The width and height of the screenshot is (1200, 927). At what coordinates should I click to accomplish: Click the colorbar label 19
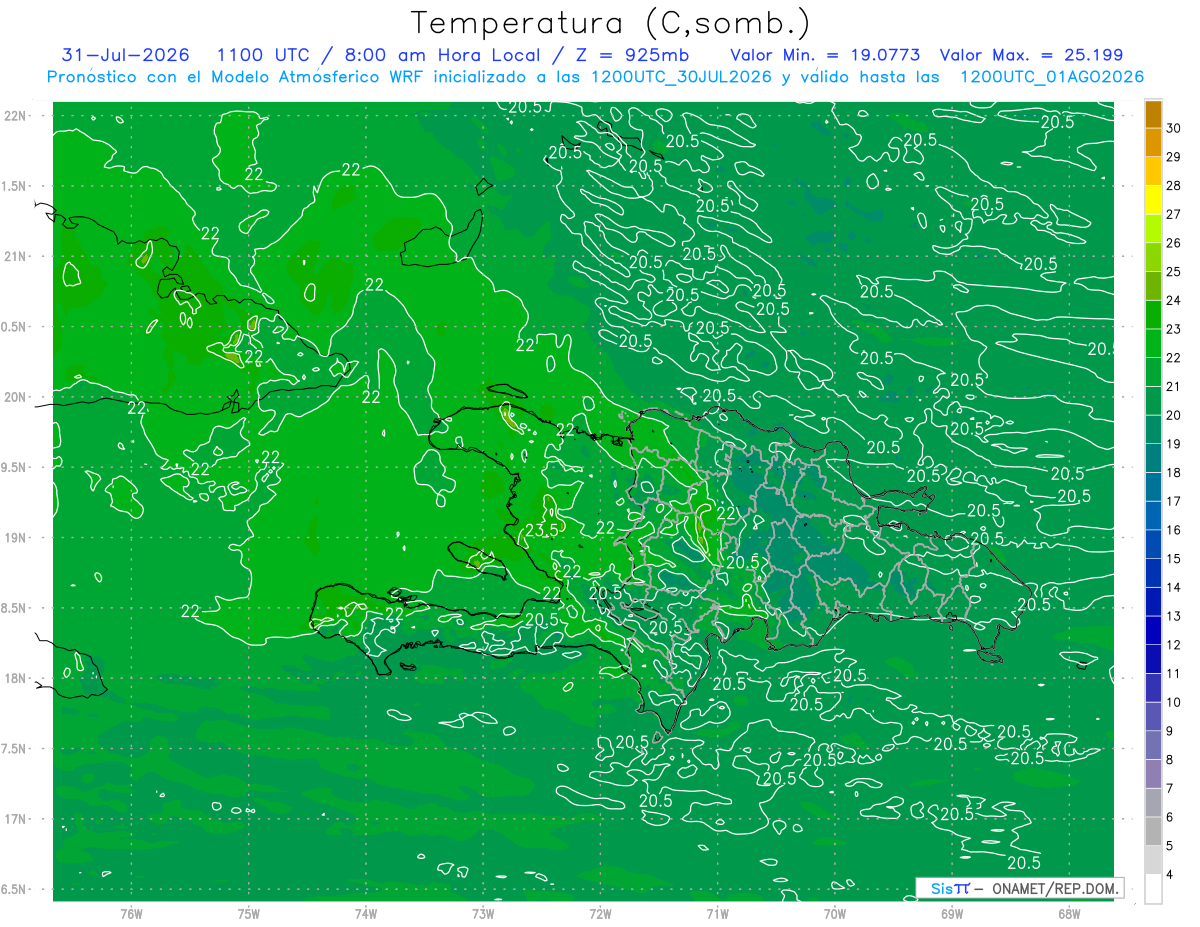pyautogui.click(x=1174, y=444)
